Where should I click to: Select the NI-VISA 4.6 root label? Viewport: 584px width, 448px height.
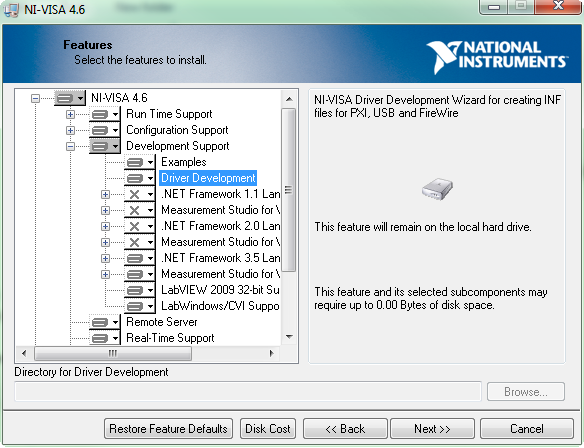119,98
